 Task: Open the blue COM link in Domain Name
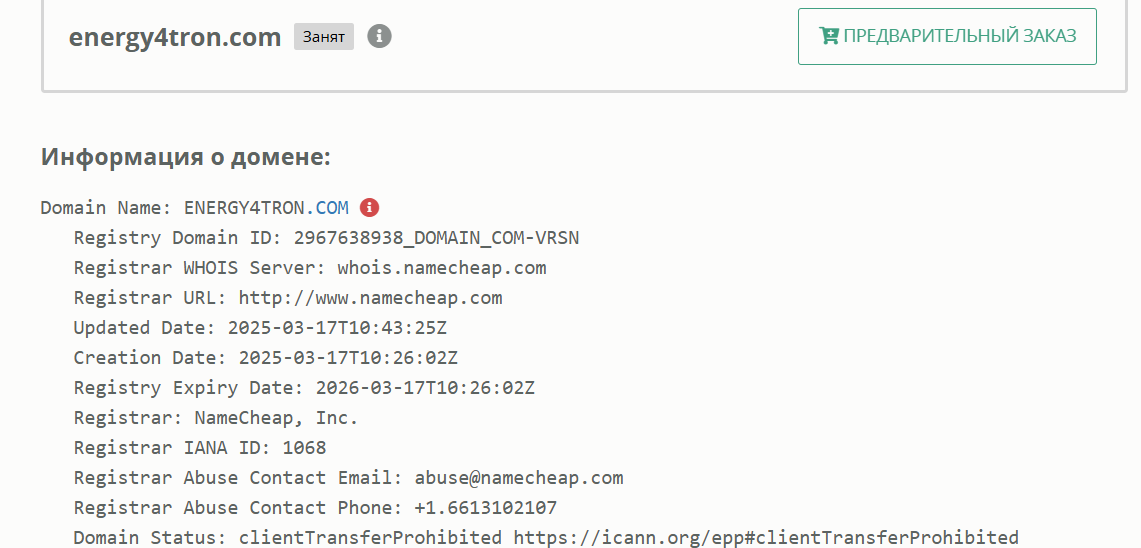[x=332, y=208]
